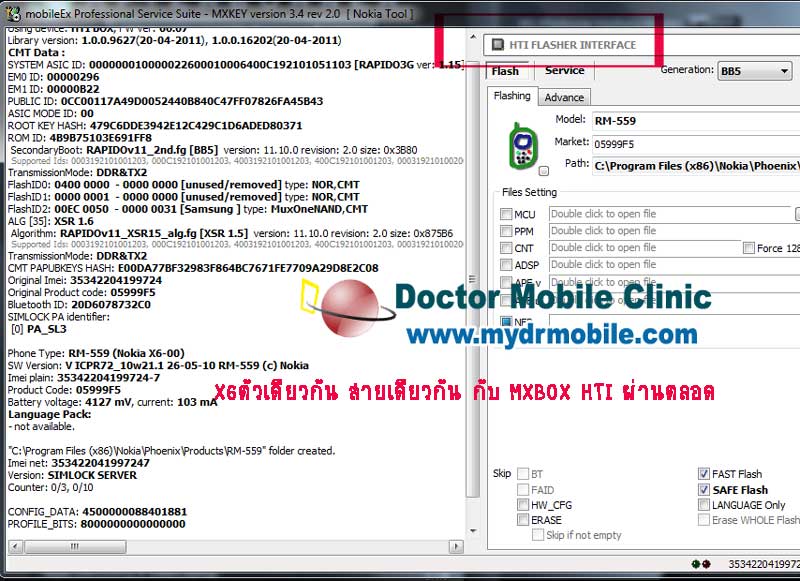Enable the MCU file checkbox
This screenshot has height=581, width=800.
(506, 214)
